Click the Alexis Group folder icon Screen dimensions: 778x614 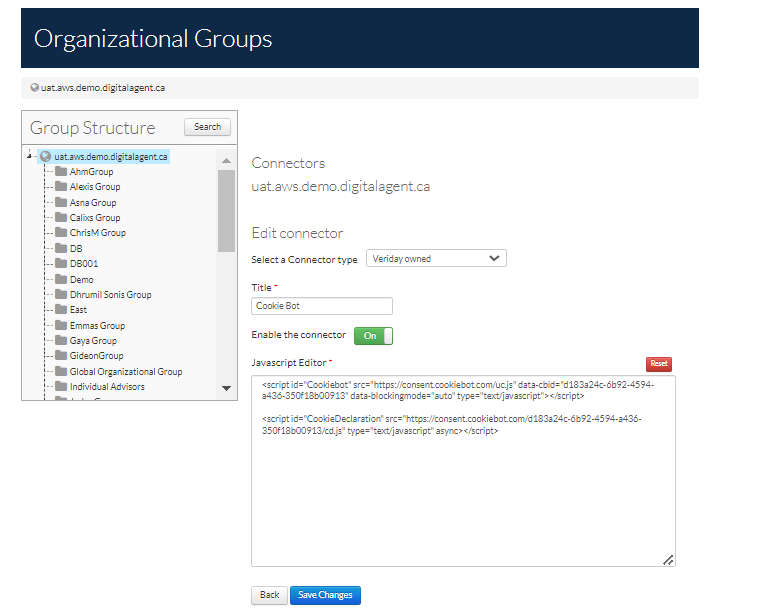[61, 187]
